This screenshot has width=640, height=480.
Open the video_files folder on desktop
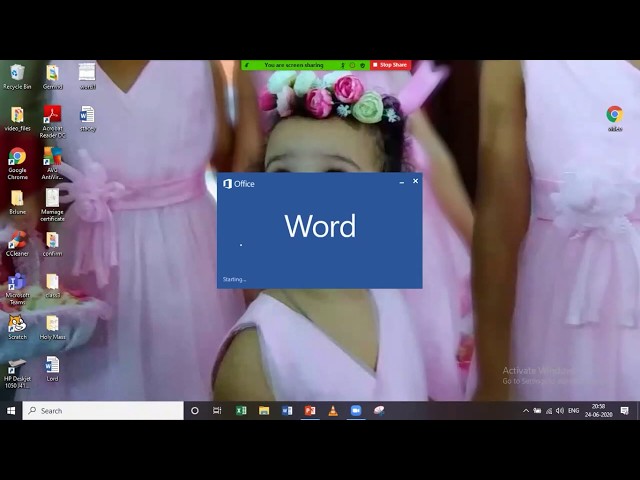(x=17, y=118)
